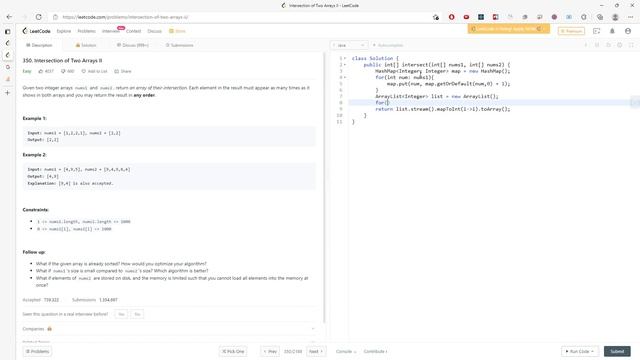This screenshot has height=360, width=640.
Task: Toggle the Autocomplete option
Action: coord(388,45)
